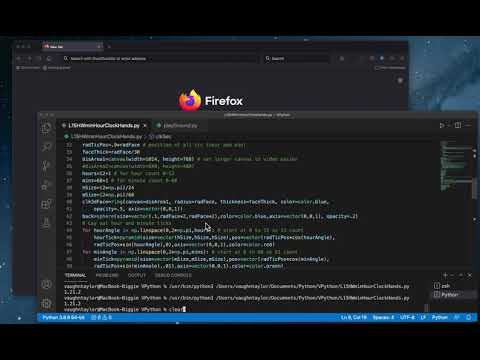This screenshot has height=360, width=480.
Task: Run the Python file with the play icon
Action: point(442,125)
